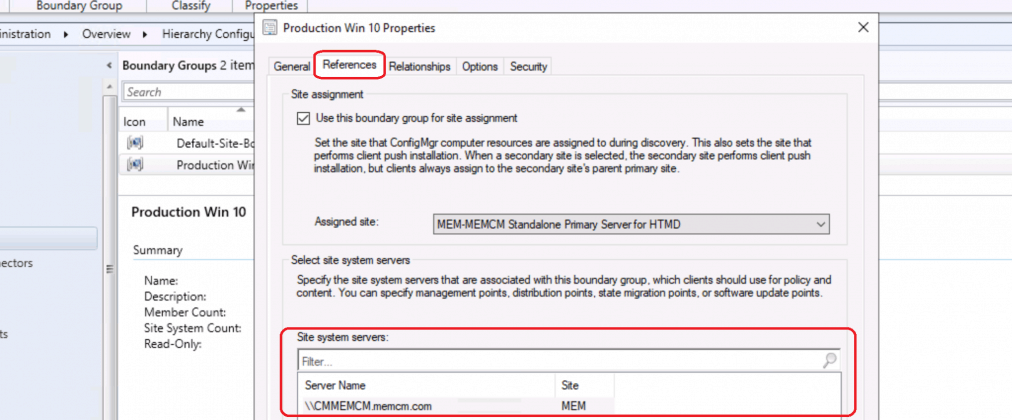
Task: Click the Production Win boundary group icon
Action: pos(136,165)
